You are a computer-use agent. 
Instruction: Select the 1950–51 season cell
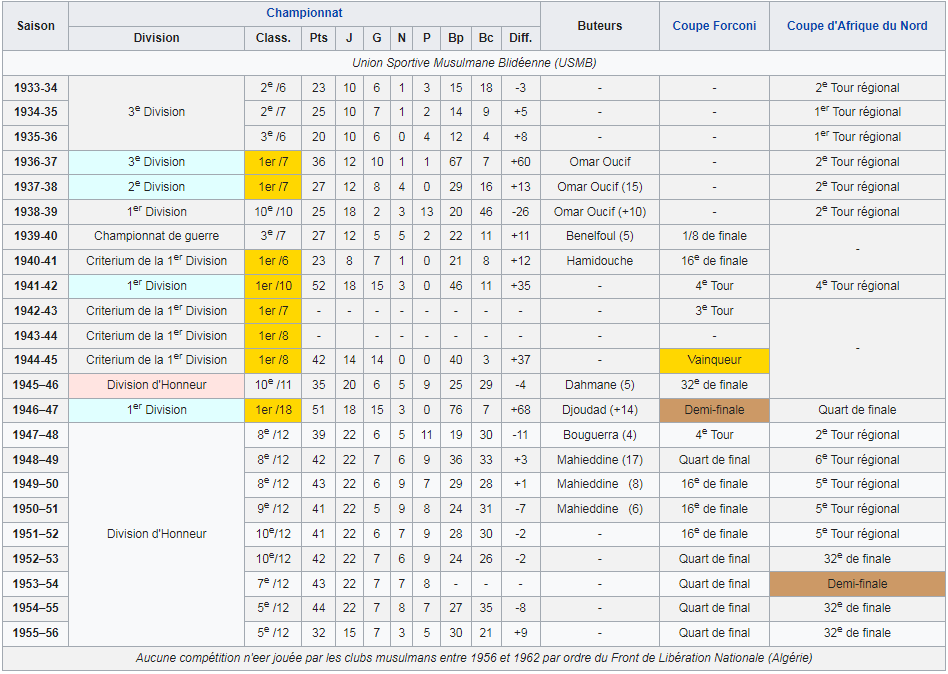(x=36, y=508)
